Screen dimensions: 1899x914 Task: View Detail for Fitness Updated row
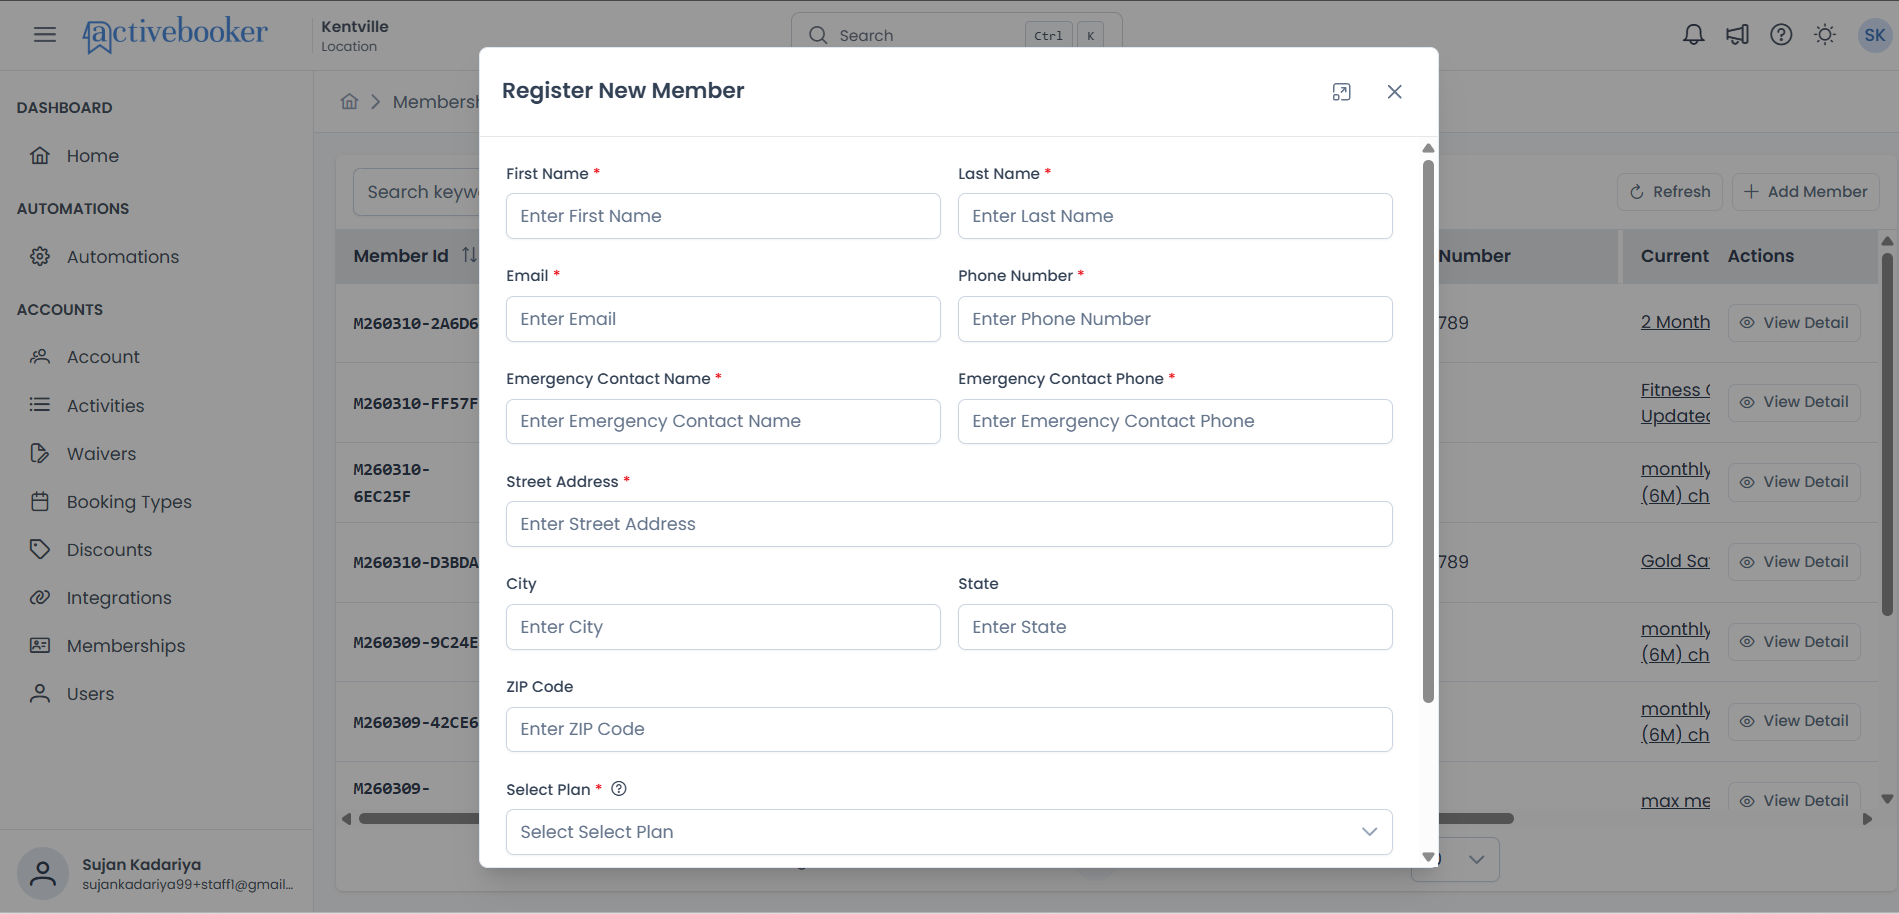point(1794,402)
